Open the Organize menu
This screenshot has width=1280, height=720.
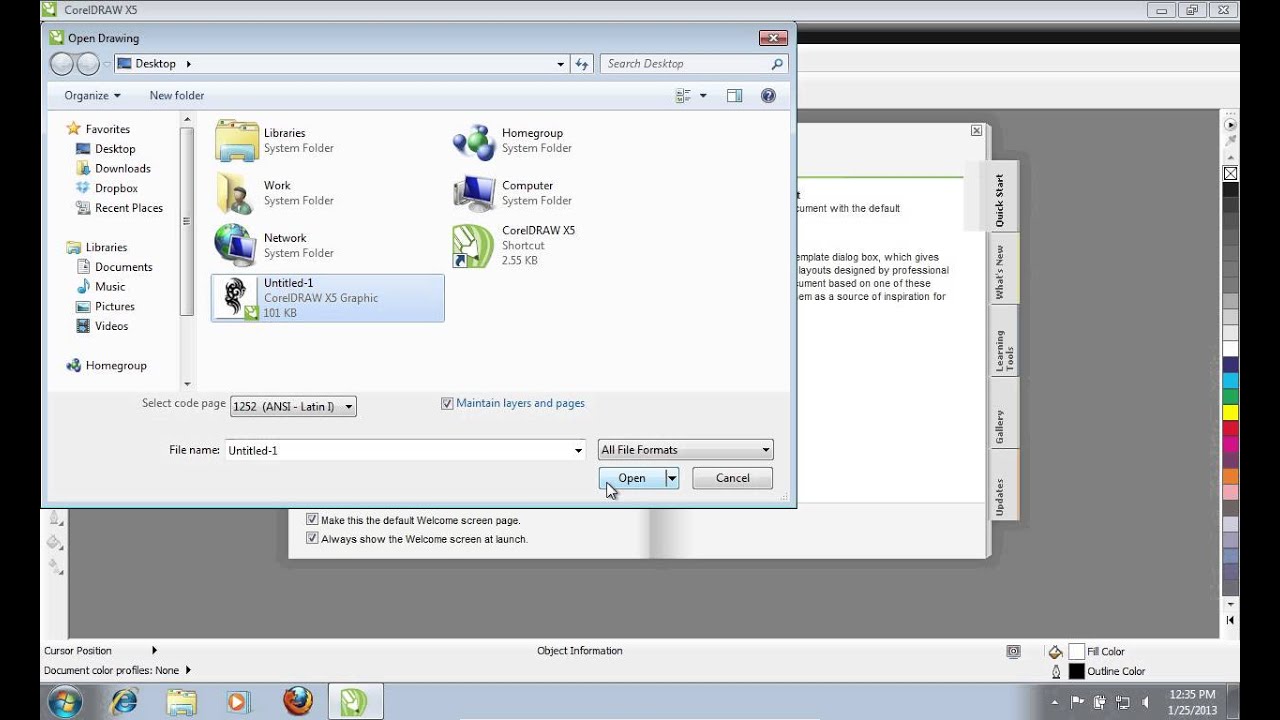point(92,96)
